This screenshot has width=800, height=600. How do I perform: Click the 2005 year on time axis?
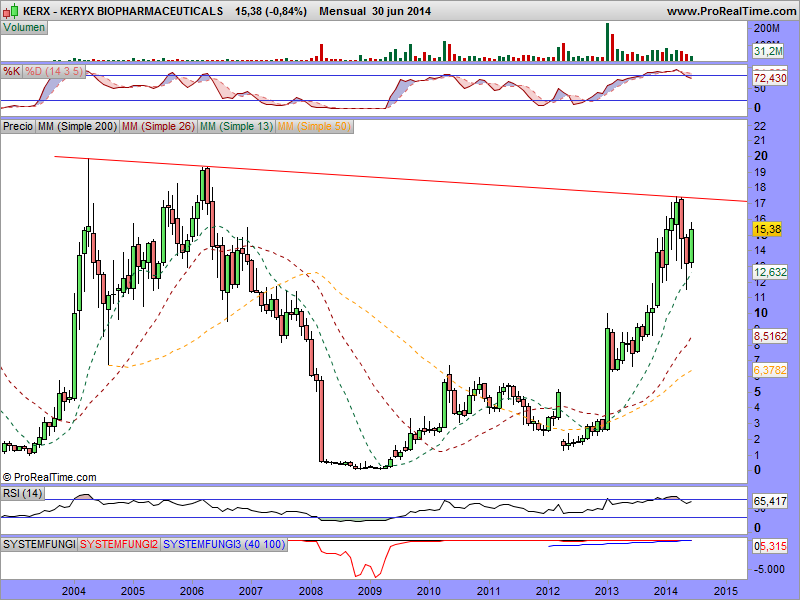(x=133, y=591)
